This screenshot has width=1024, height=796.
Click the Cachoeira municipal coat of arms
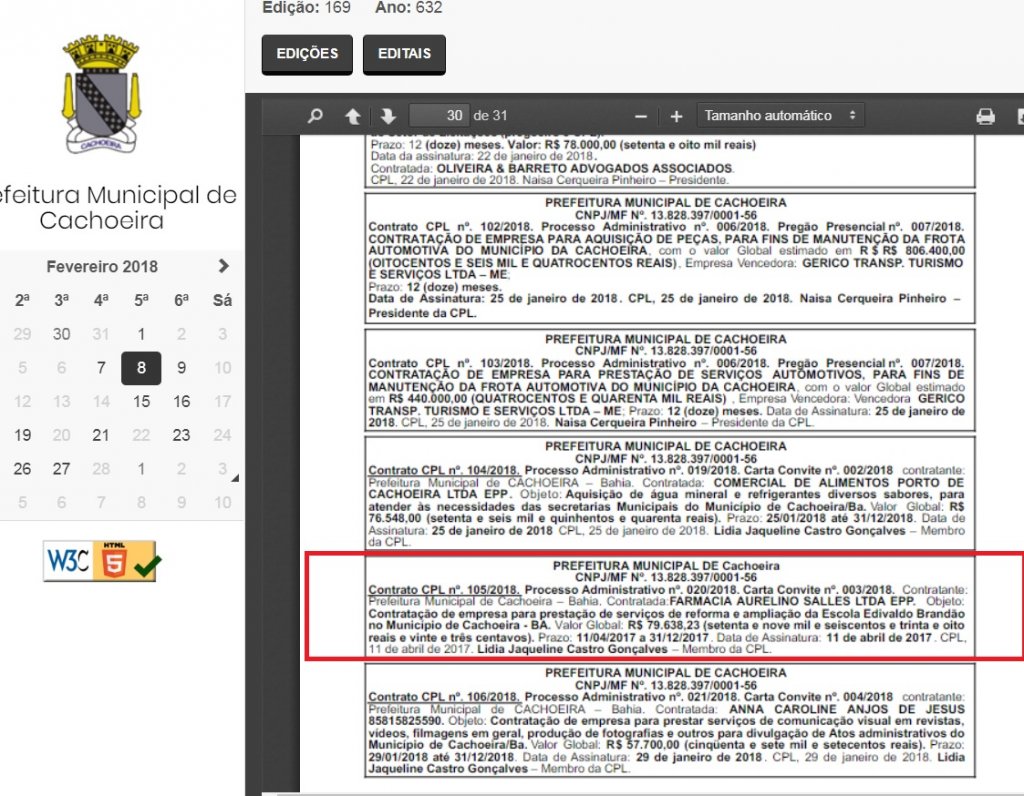(100, 93)
